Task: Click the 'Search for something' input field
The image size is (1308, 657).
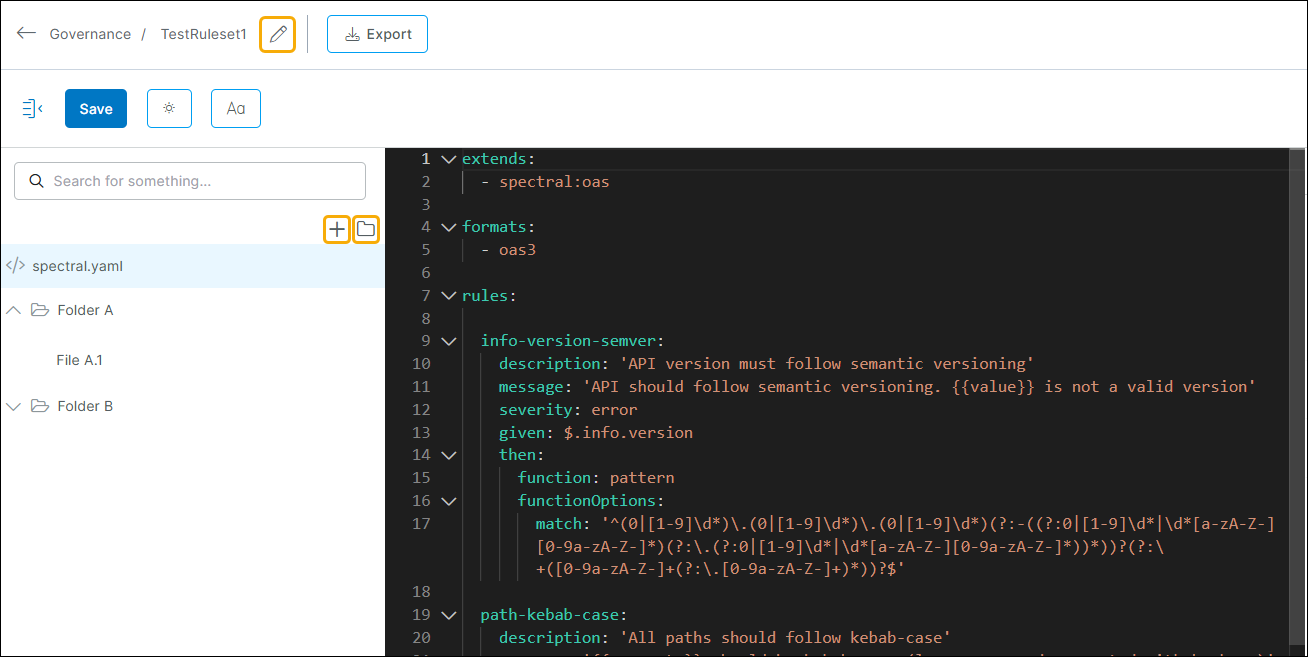Action: click(190, 181)
